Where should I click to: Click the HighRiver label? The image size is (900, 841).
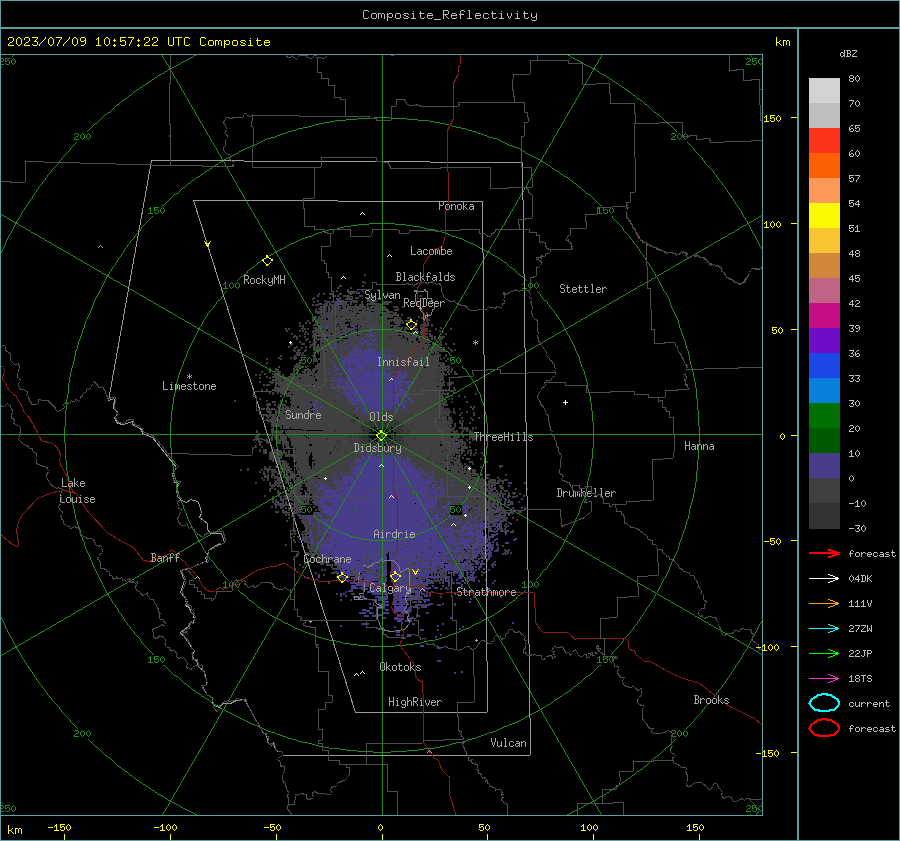[415, 702]
